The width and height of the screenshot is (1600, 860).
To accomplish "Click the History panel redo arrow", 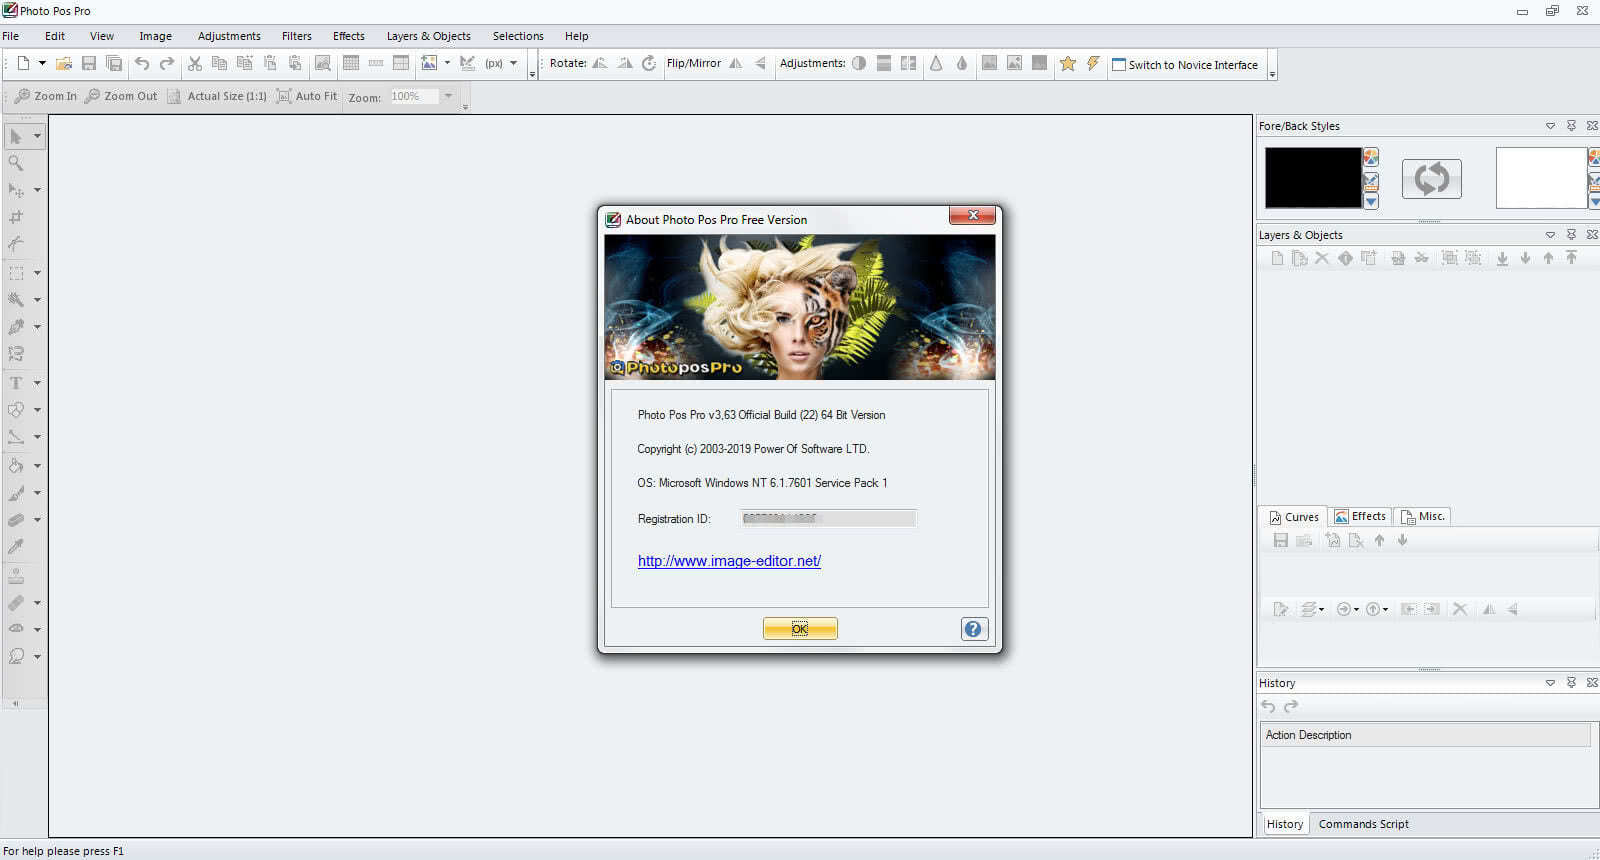I will (1291, 706).
